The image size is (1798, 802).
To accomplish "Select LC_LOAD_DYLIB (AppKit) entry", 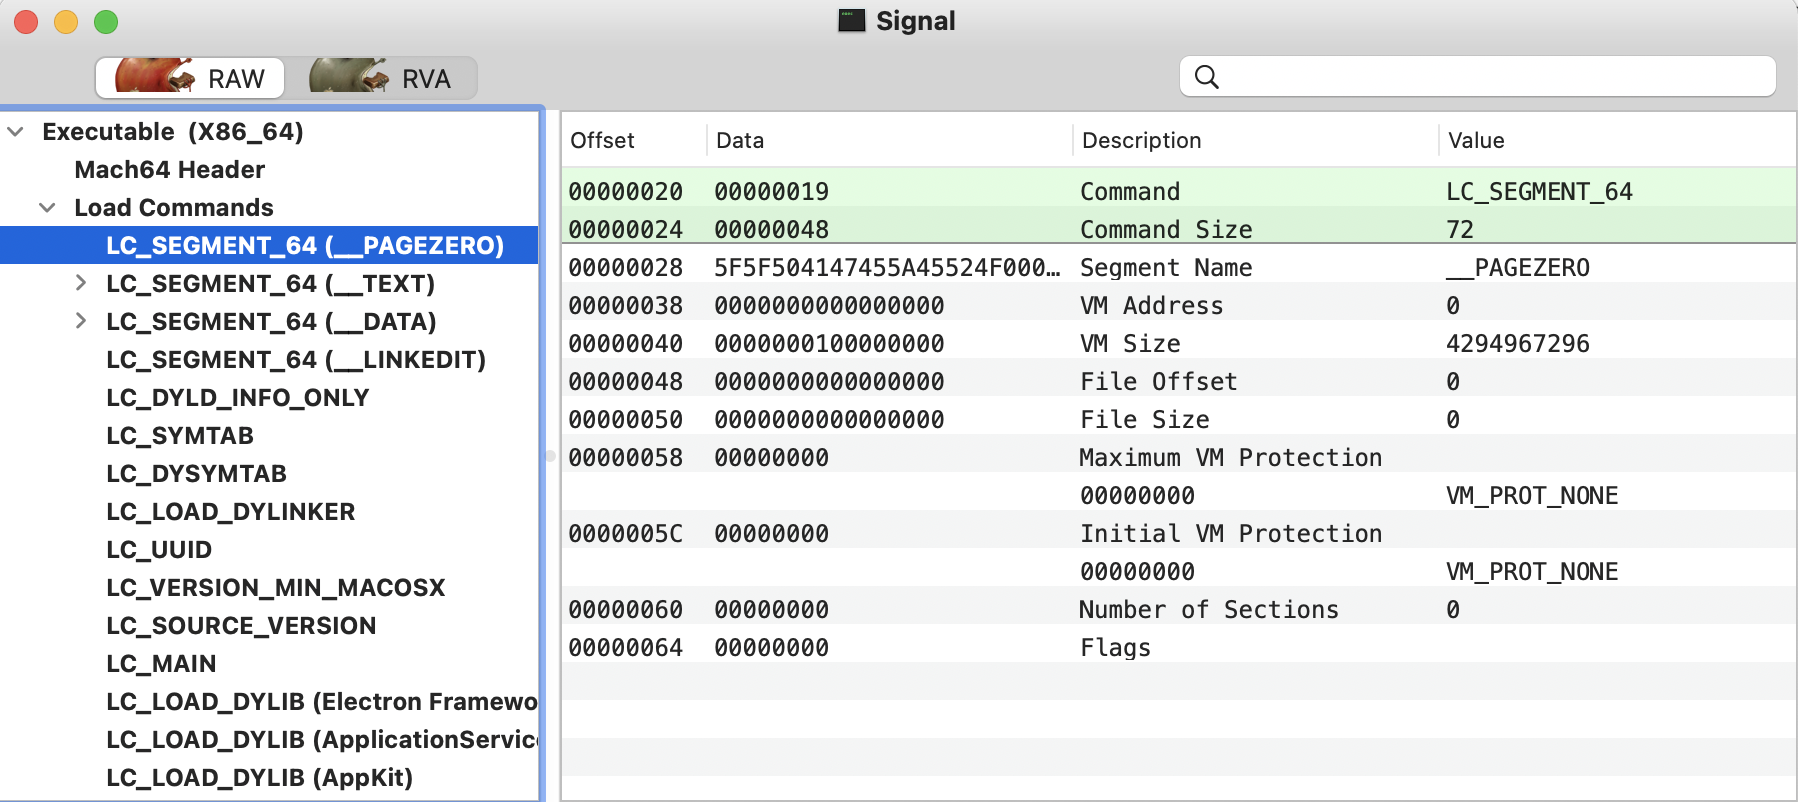I will (259, 778).
